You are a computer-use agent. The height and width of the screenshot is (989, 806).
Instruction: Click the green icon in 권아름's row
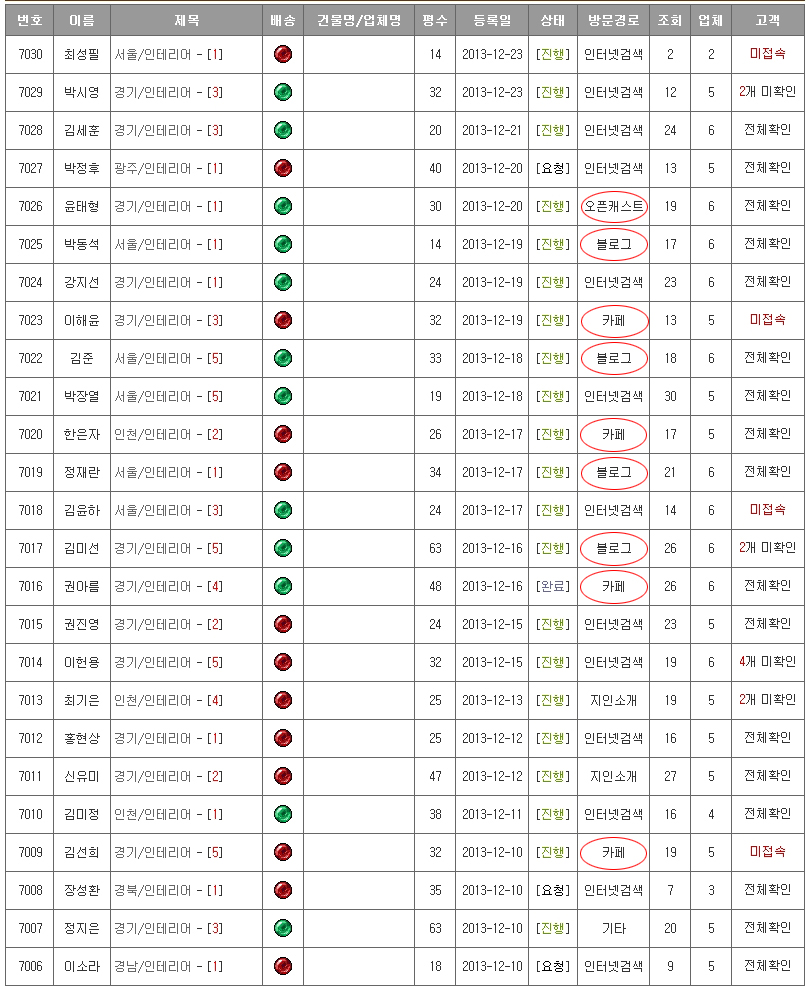[x=283, y=586]
